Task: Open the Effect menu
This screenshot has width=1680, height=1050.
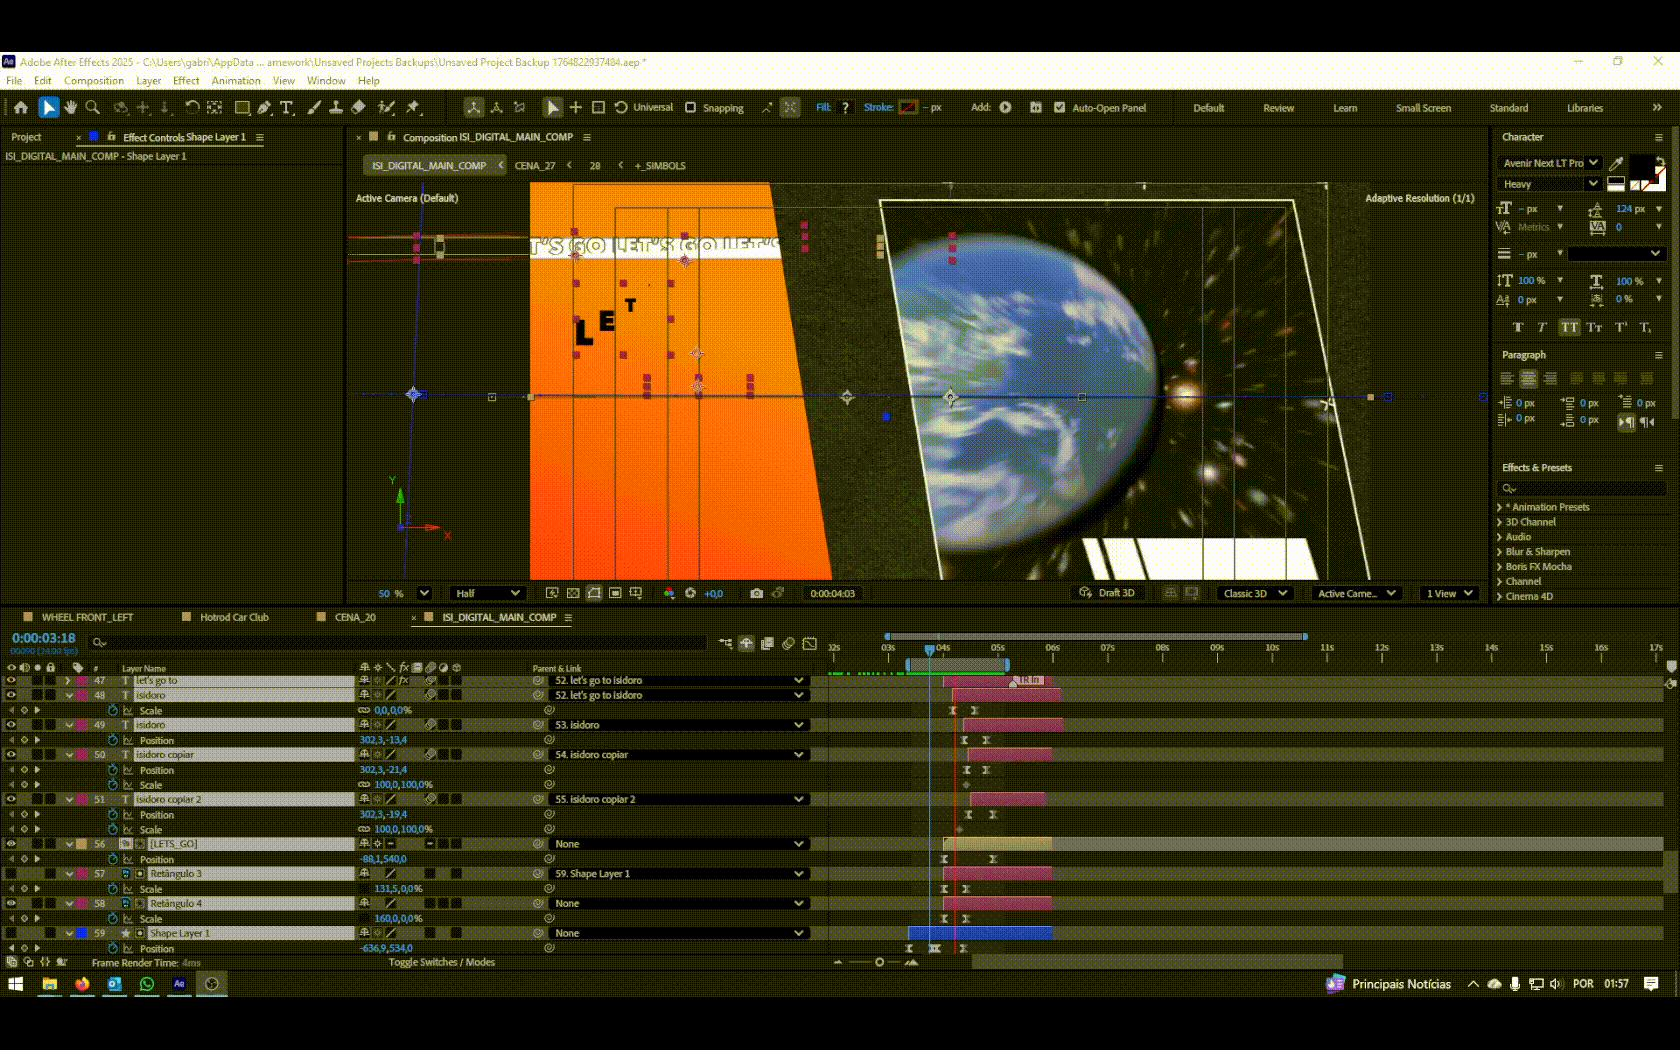Action: coord(186,81)
